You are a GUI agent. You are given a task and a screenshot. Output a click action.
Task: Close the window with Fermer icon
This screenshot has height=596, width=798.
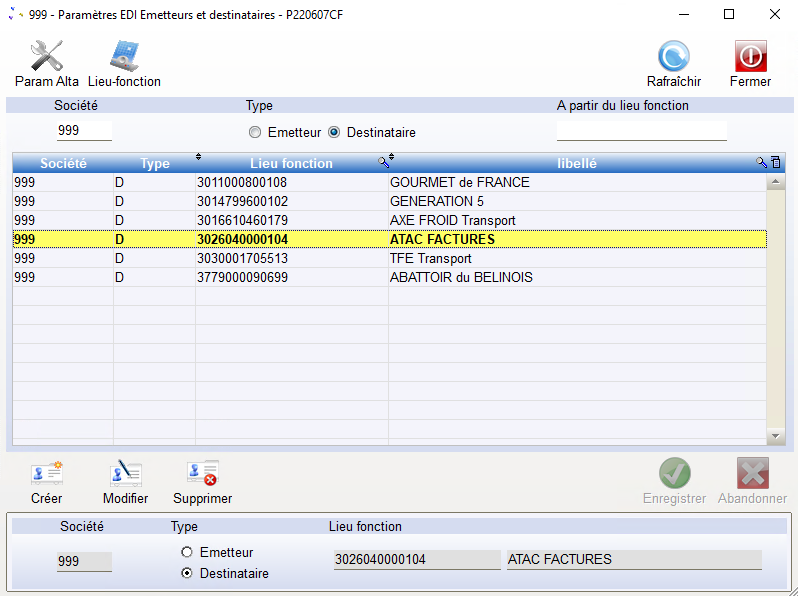click(x=750, y=57)
